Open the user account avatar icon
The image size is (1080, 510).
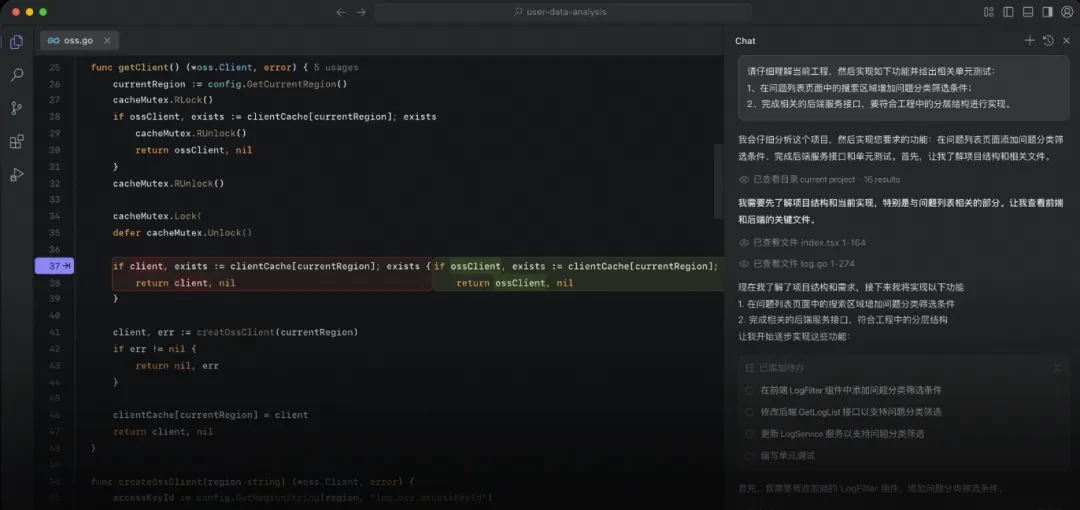pyautogui.click(x=1067, y=12)
